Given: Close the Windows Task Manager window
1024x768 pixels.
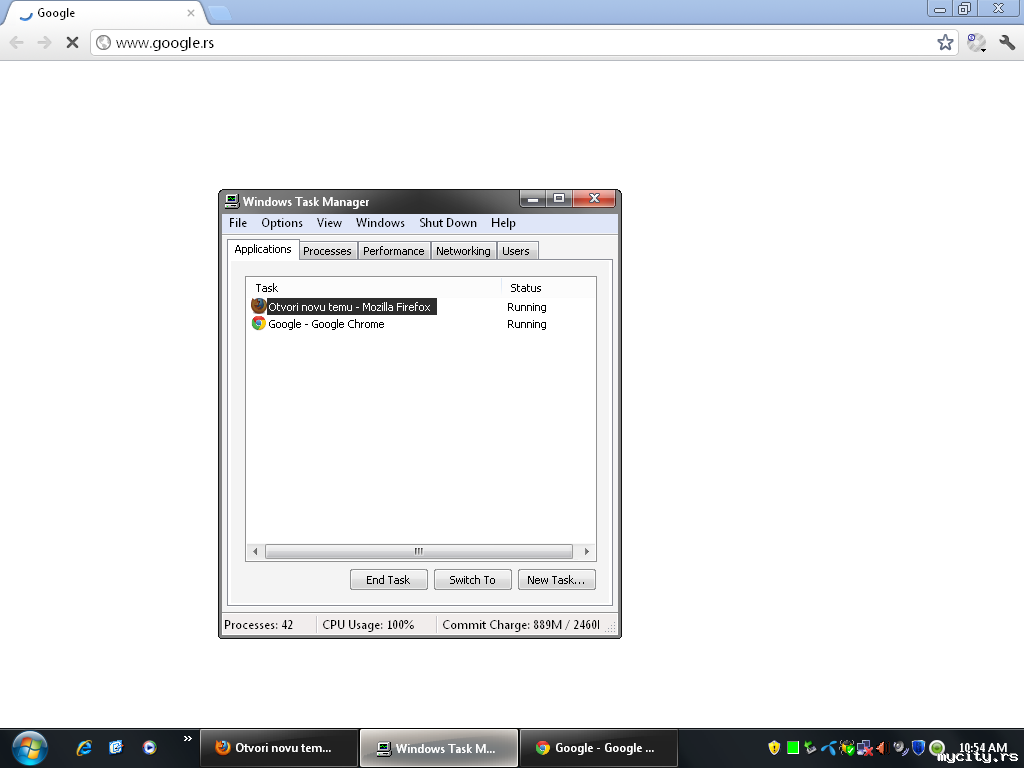Looking at the screenshot, I should 594,199.
